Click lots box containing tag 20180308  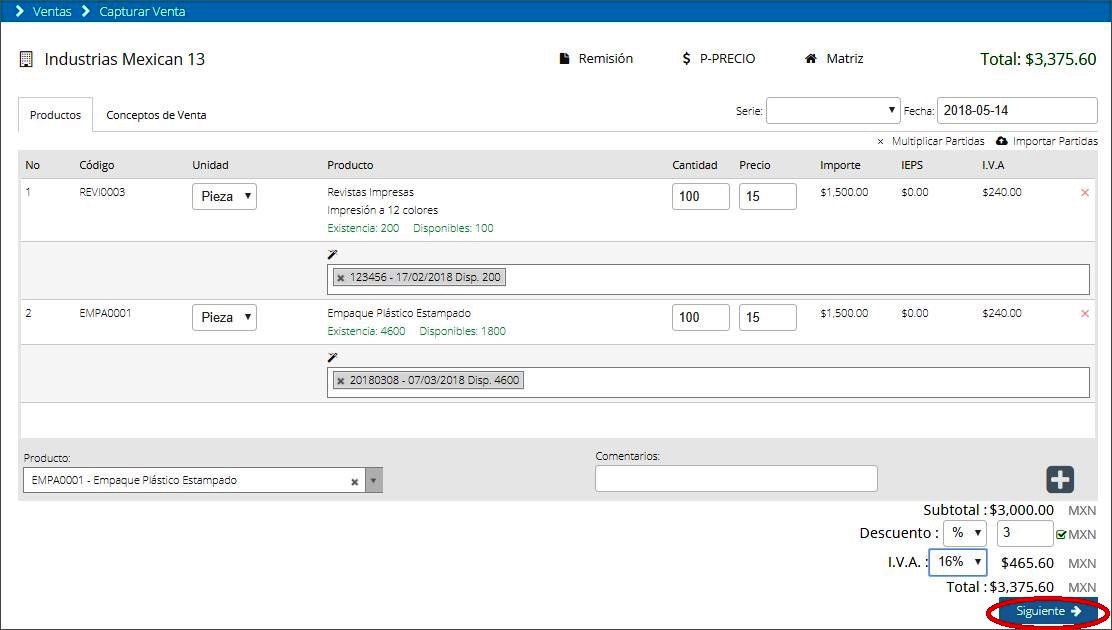coord(708,382)
